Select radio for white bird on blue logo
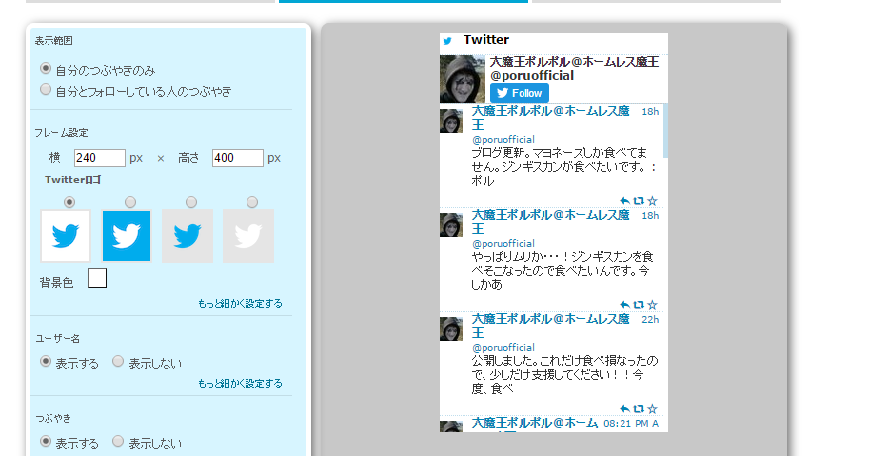This screenshot has width=871, height=456. point(130,202)
